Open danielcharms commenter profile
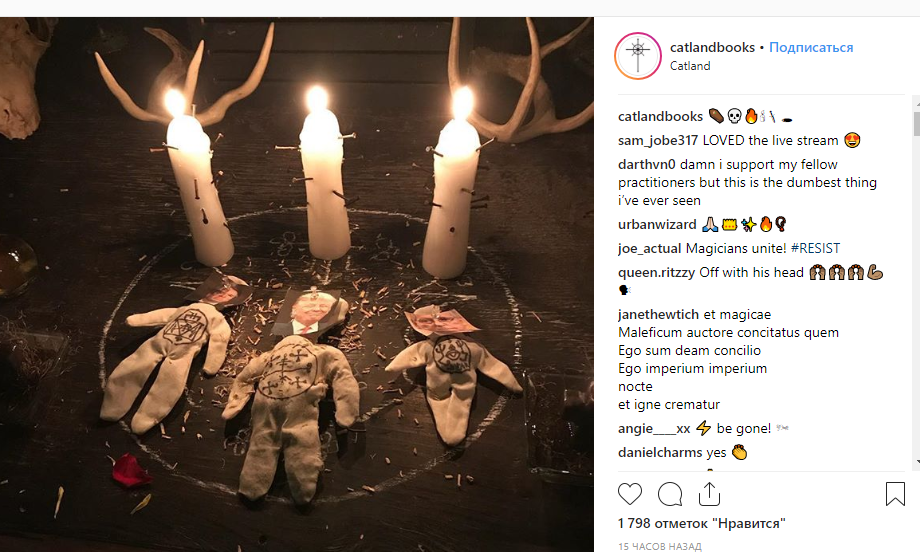Screen dimensions: 920x552 tap(660, 452)
